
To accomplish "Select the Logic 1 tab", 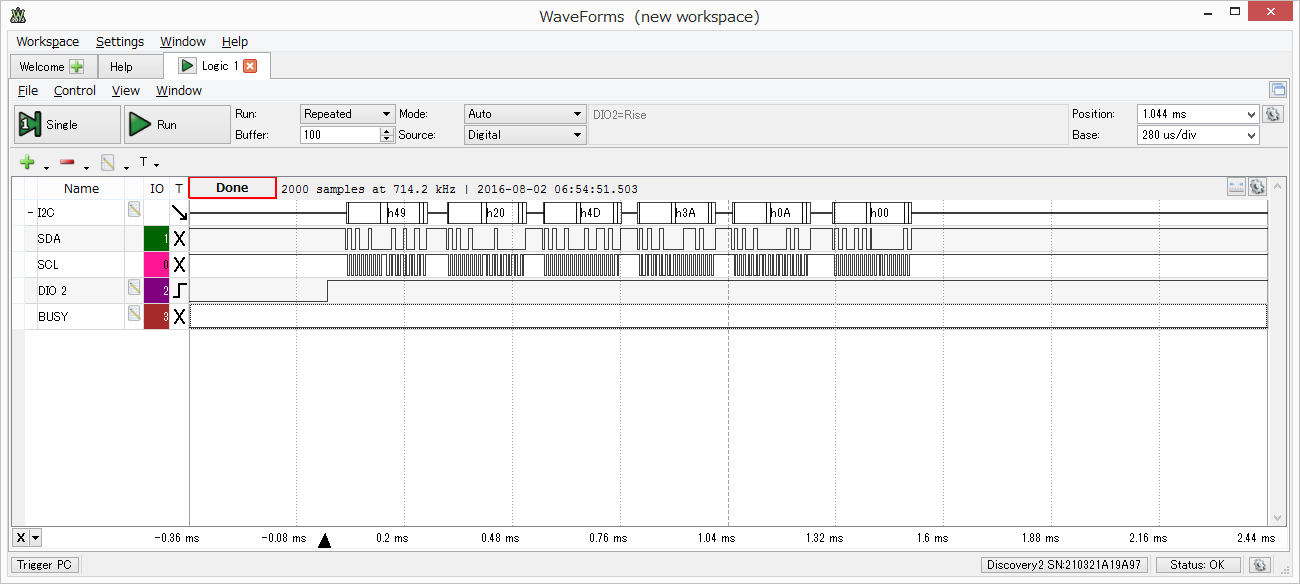I will point(219,66).
